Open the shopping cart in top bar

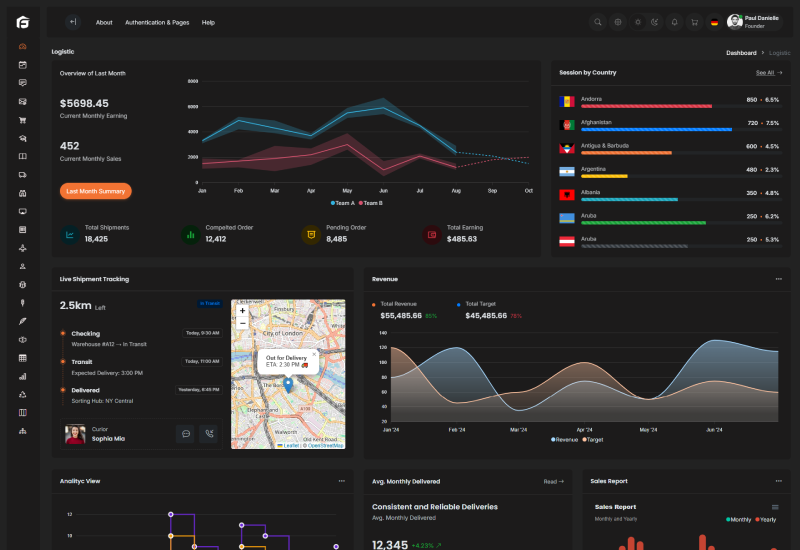pyautogui.click(x=694, y=22)
